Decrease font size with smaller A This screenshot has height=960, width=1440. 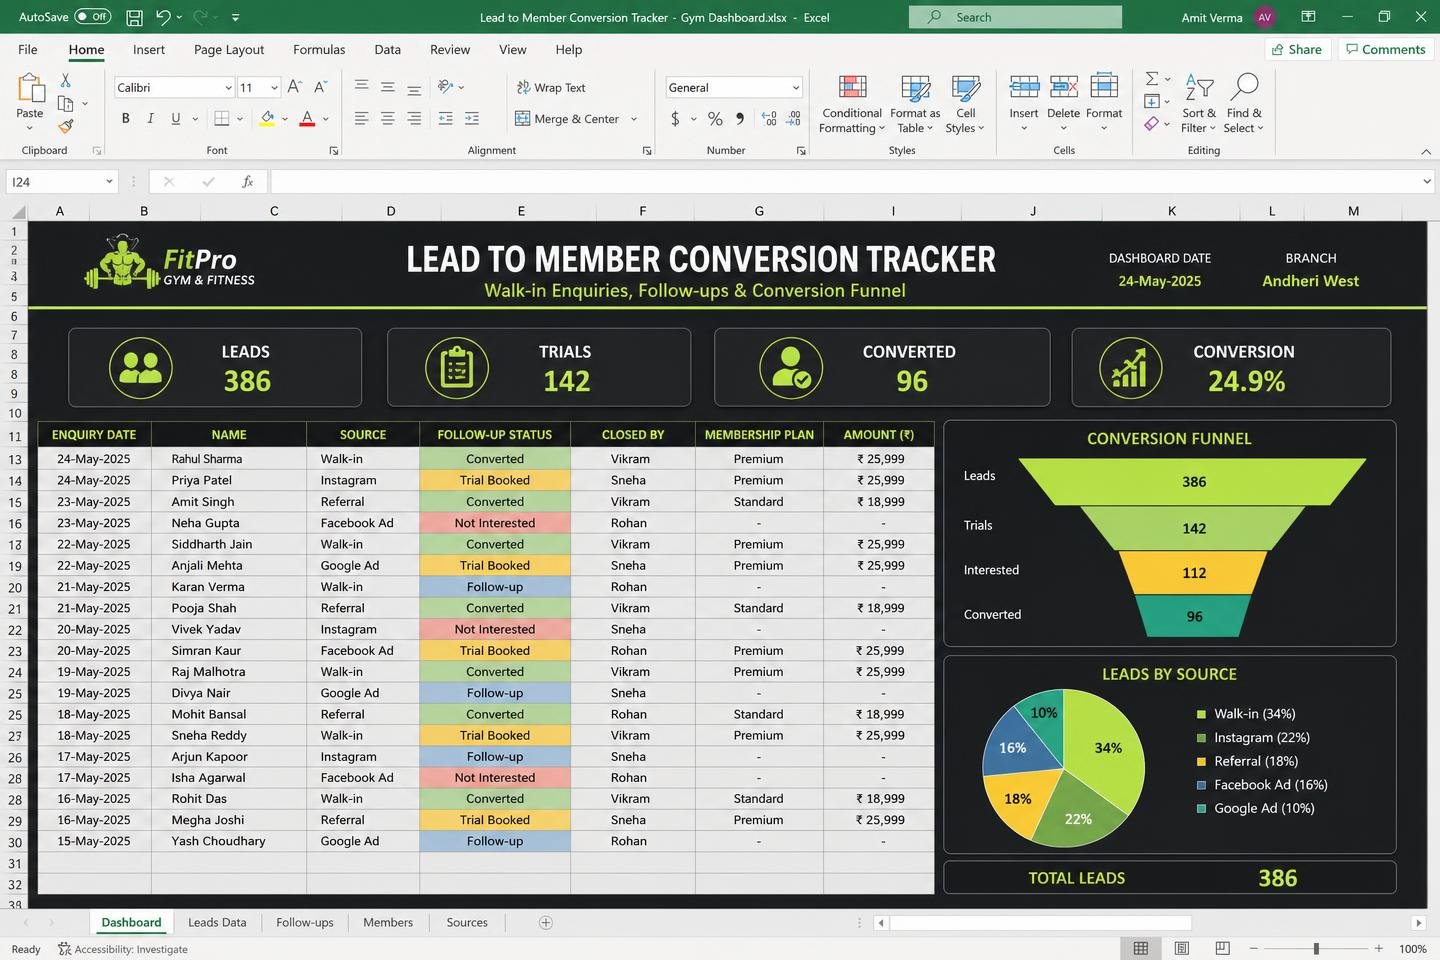pos(320,87)
